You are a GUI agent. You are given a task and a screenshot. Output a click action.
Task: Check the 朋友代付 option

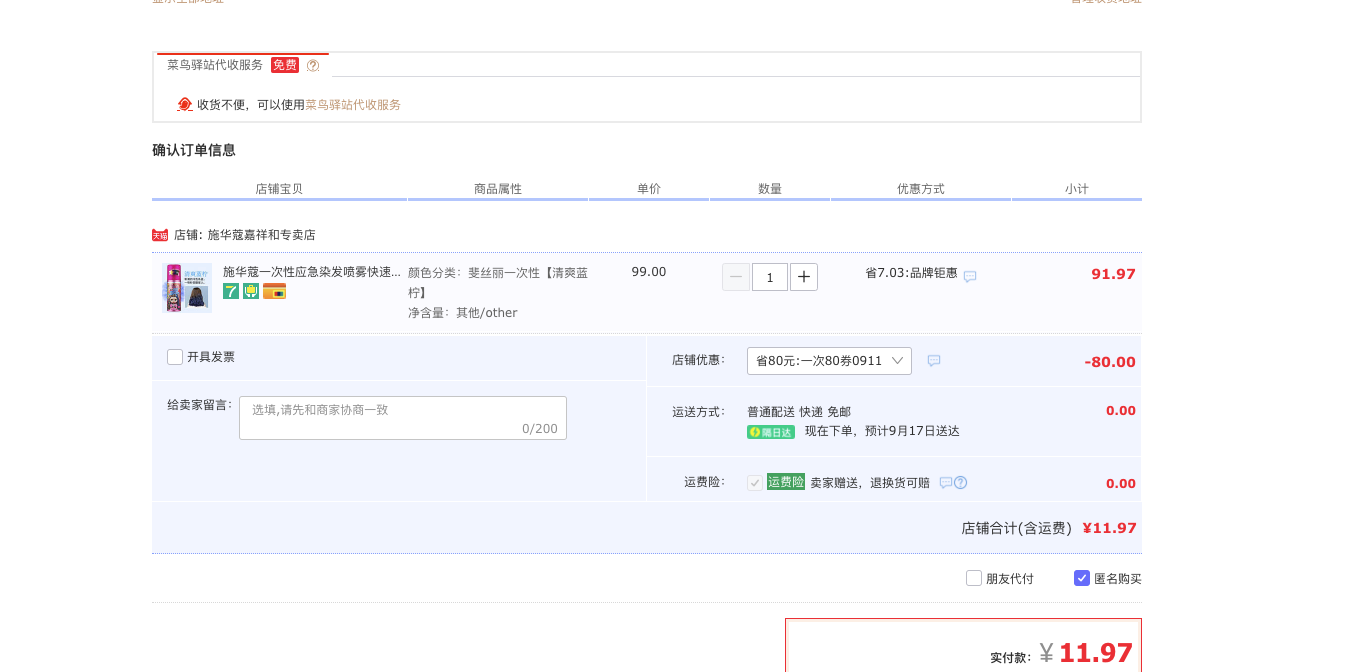[x=974, y=578]
